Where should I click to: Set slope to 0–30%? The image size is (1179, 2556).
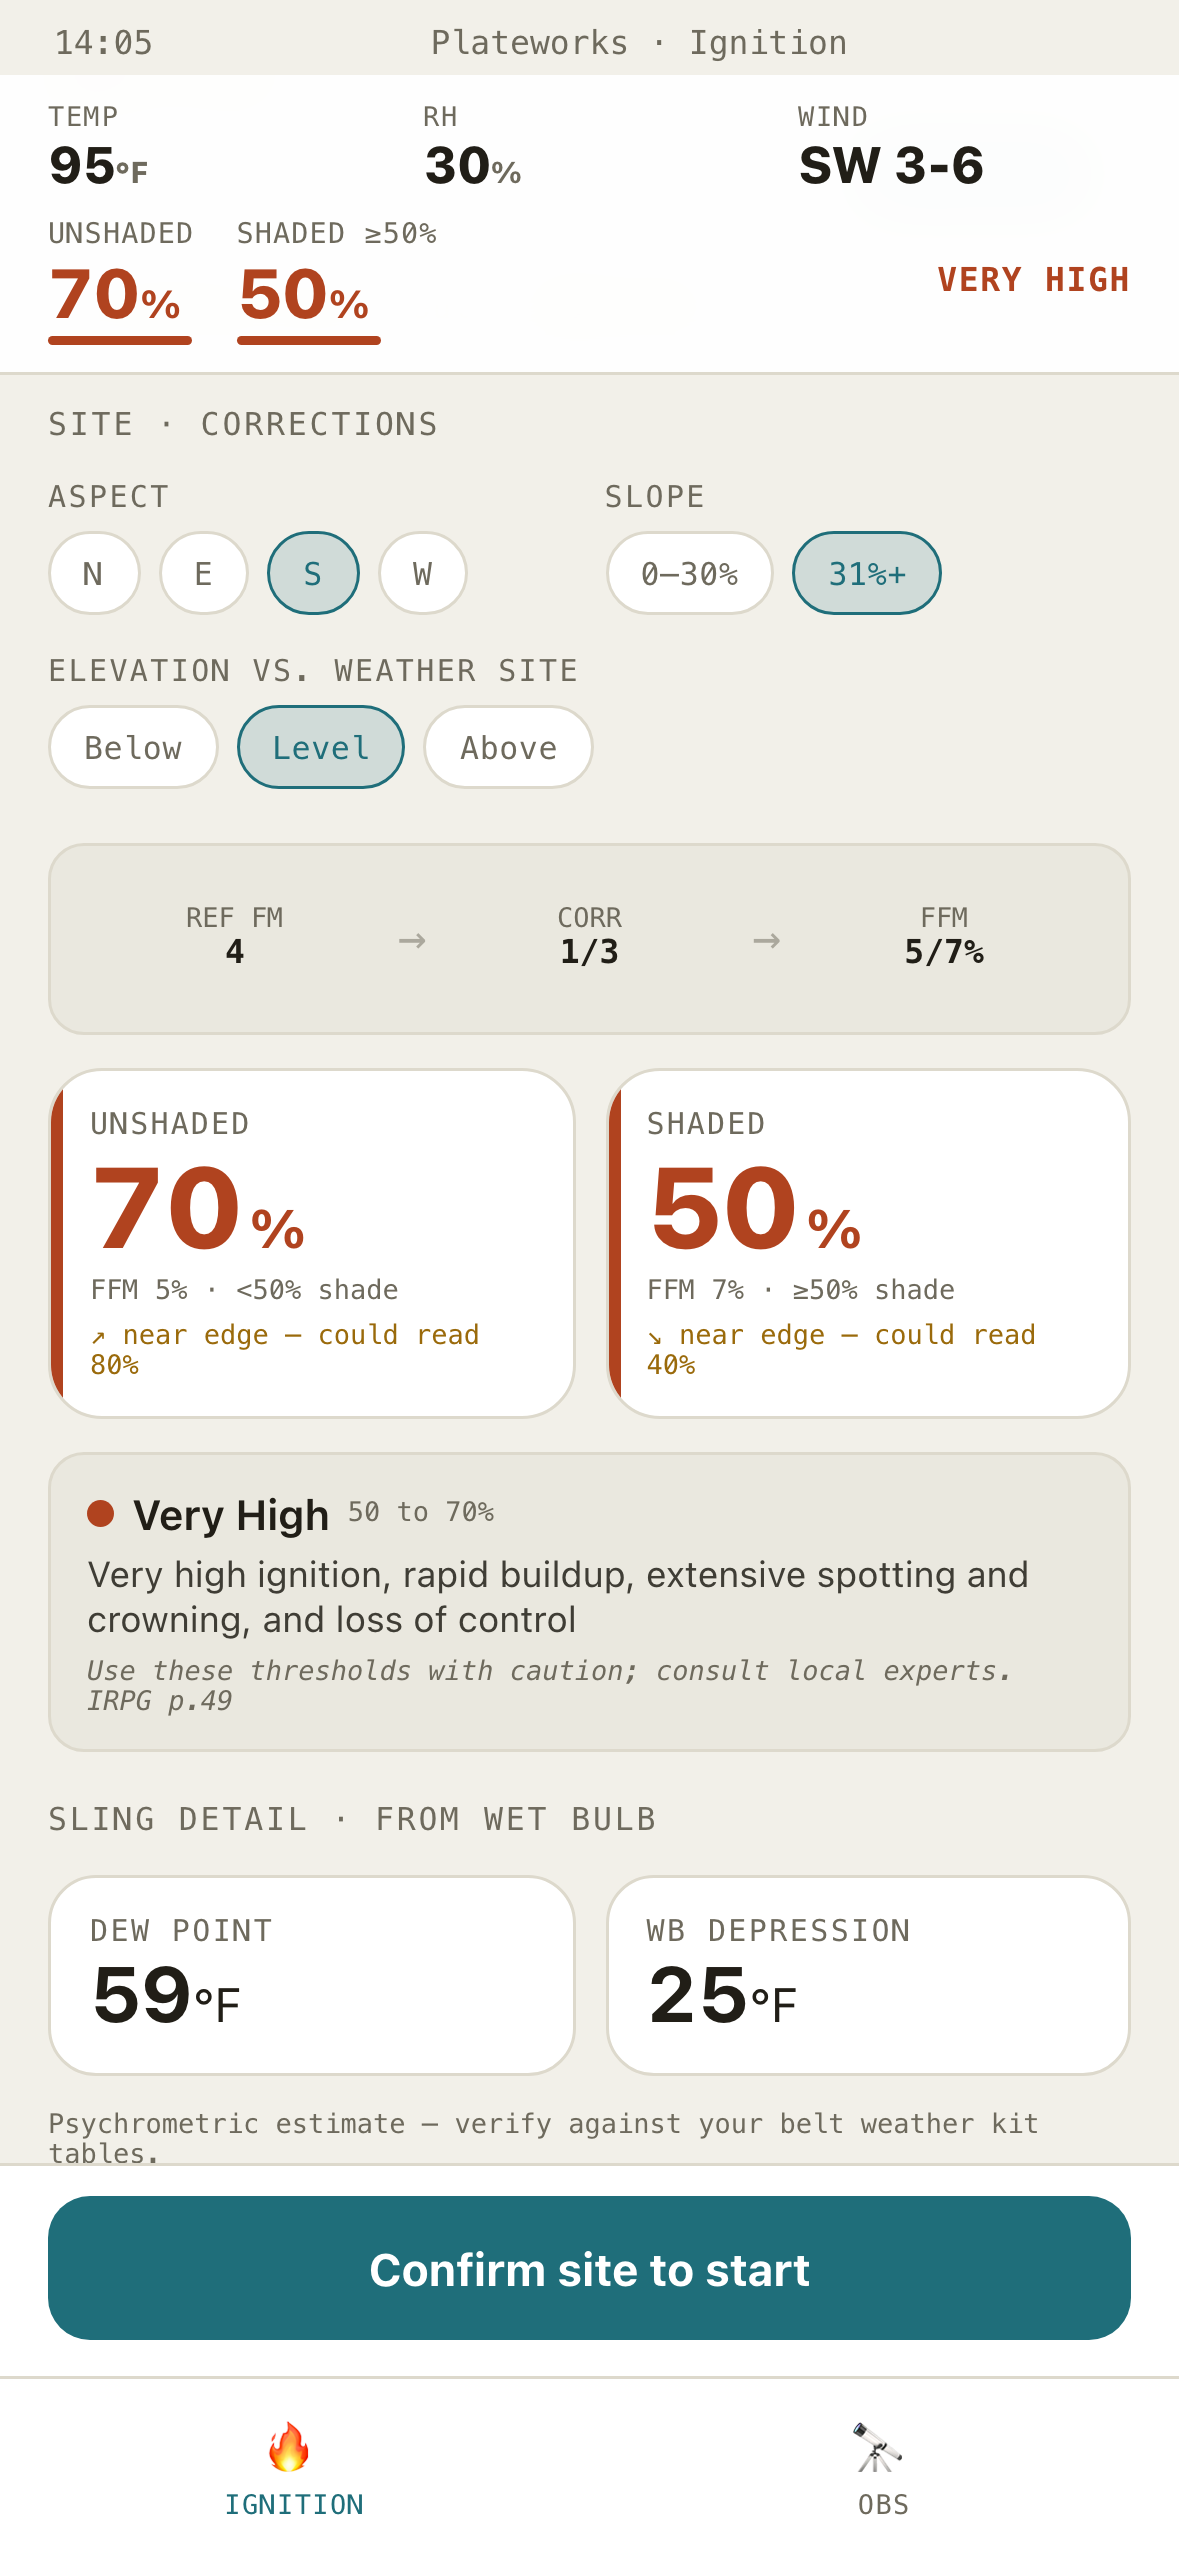[690, 573]
